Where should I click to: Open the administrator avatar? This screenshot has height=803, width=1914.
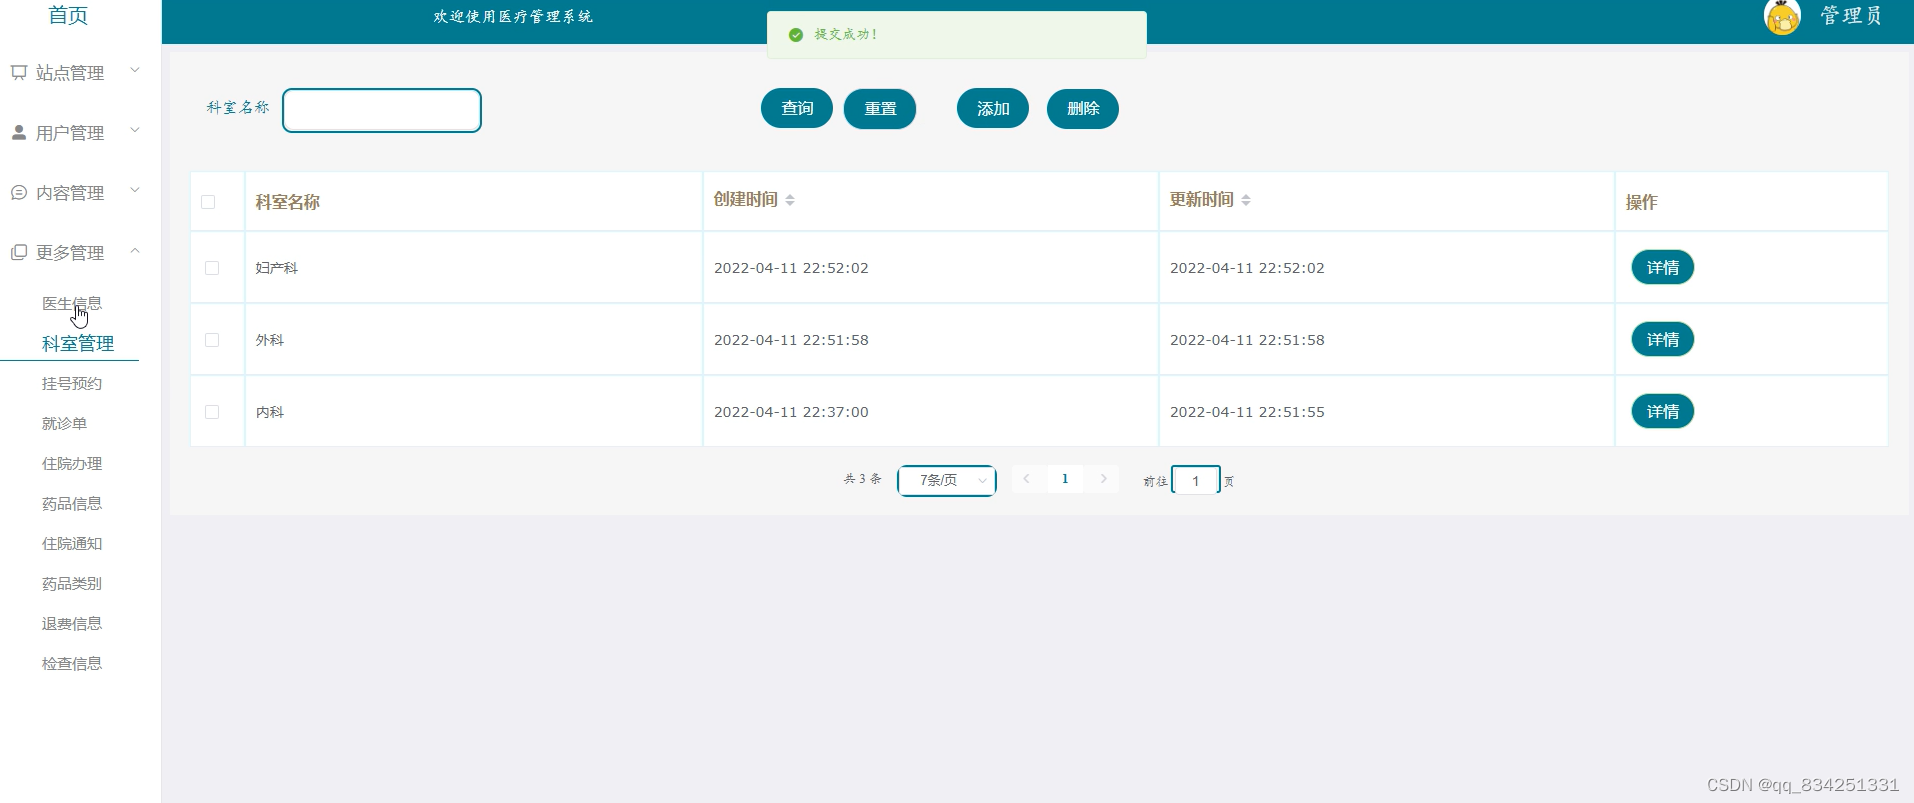pyautogui.click(x=1782, y=17)
